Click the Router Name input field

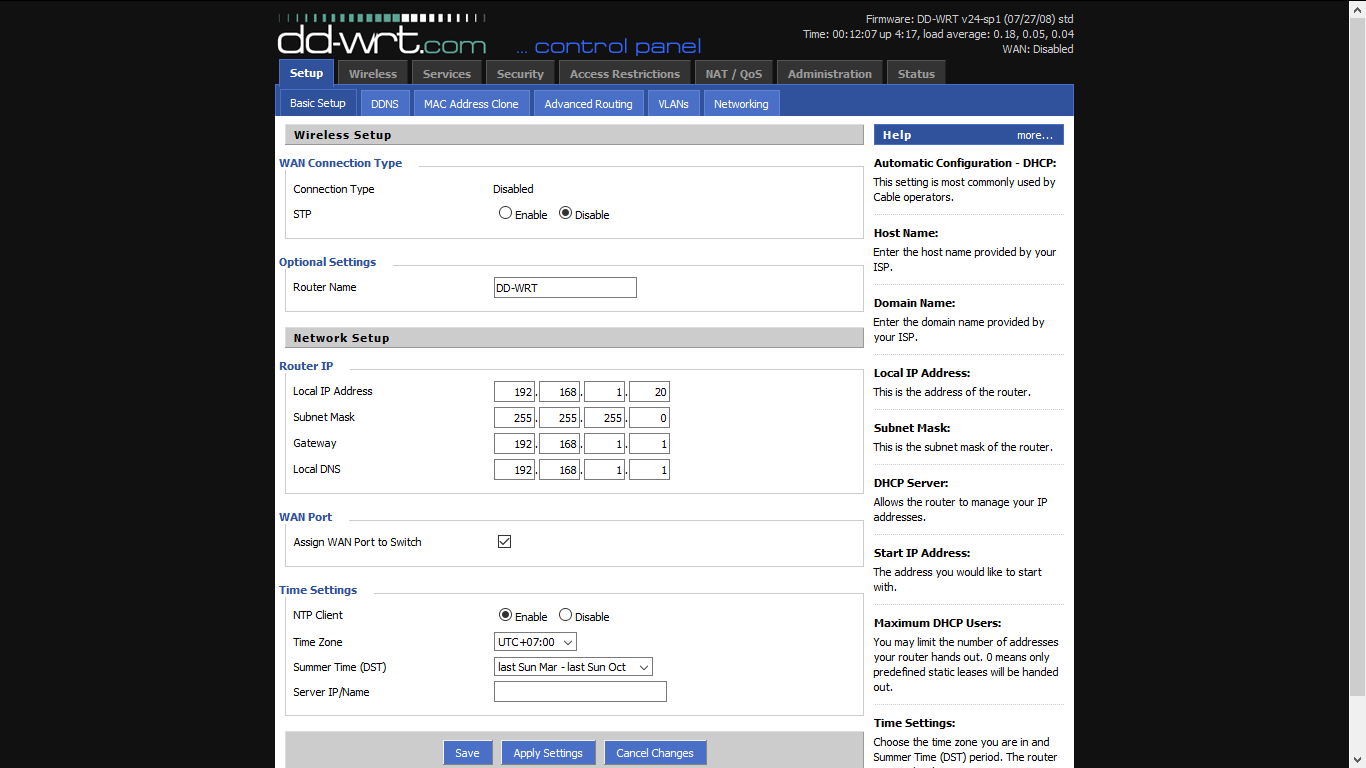coord(565,288)
